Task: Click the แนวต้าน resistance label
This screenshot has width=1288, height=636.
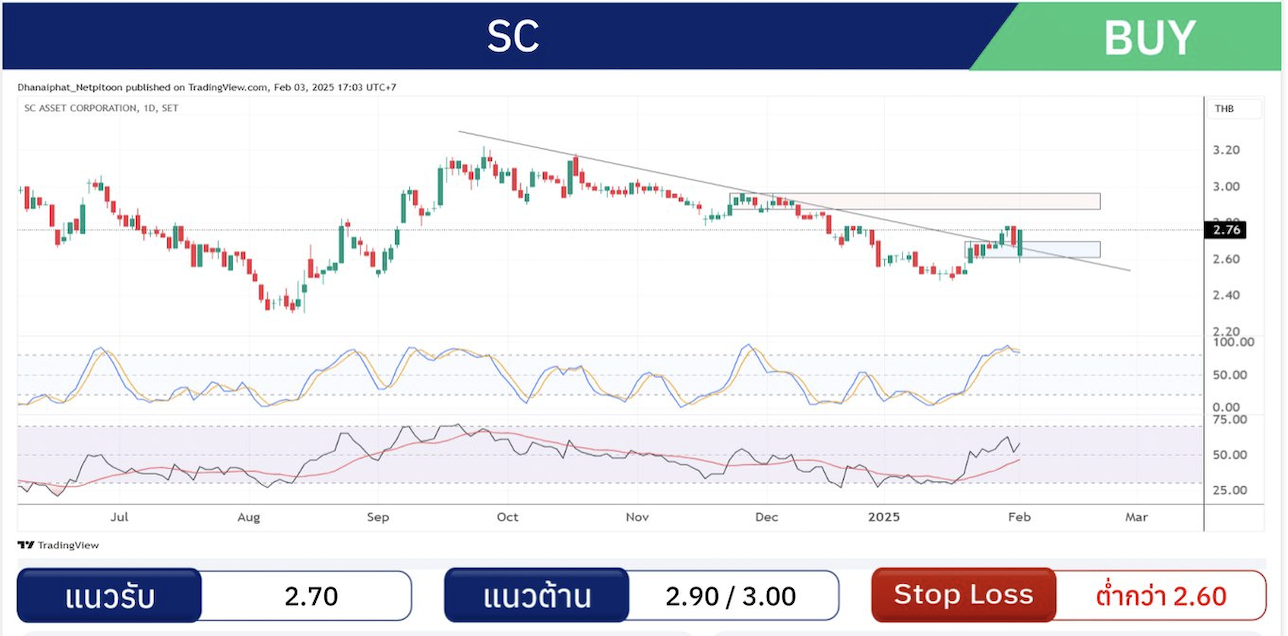Action: 537,596
